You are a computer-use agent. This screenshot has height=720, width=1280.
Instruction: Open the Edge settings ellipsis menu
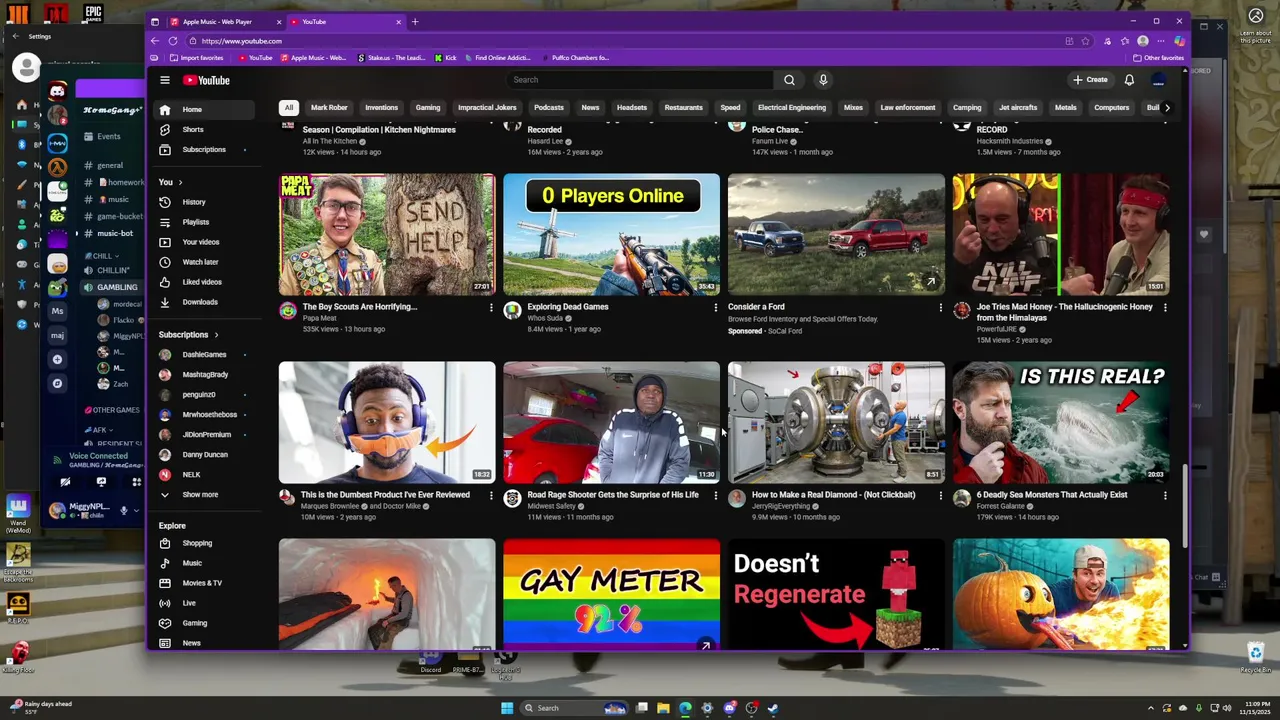coord(1161,41)
